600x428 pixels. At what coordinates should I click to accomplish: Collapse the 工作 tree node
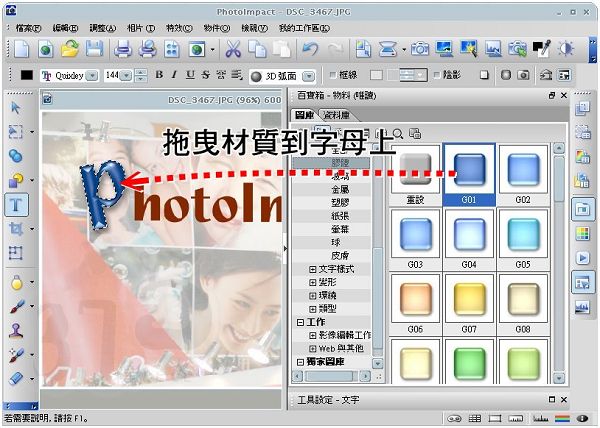pyautogui.click(x=300, y=322)
